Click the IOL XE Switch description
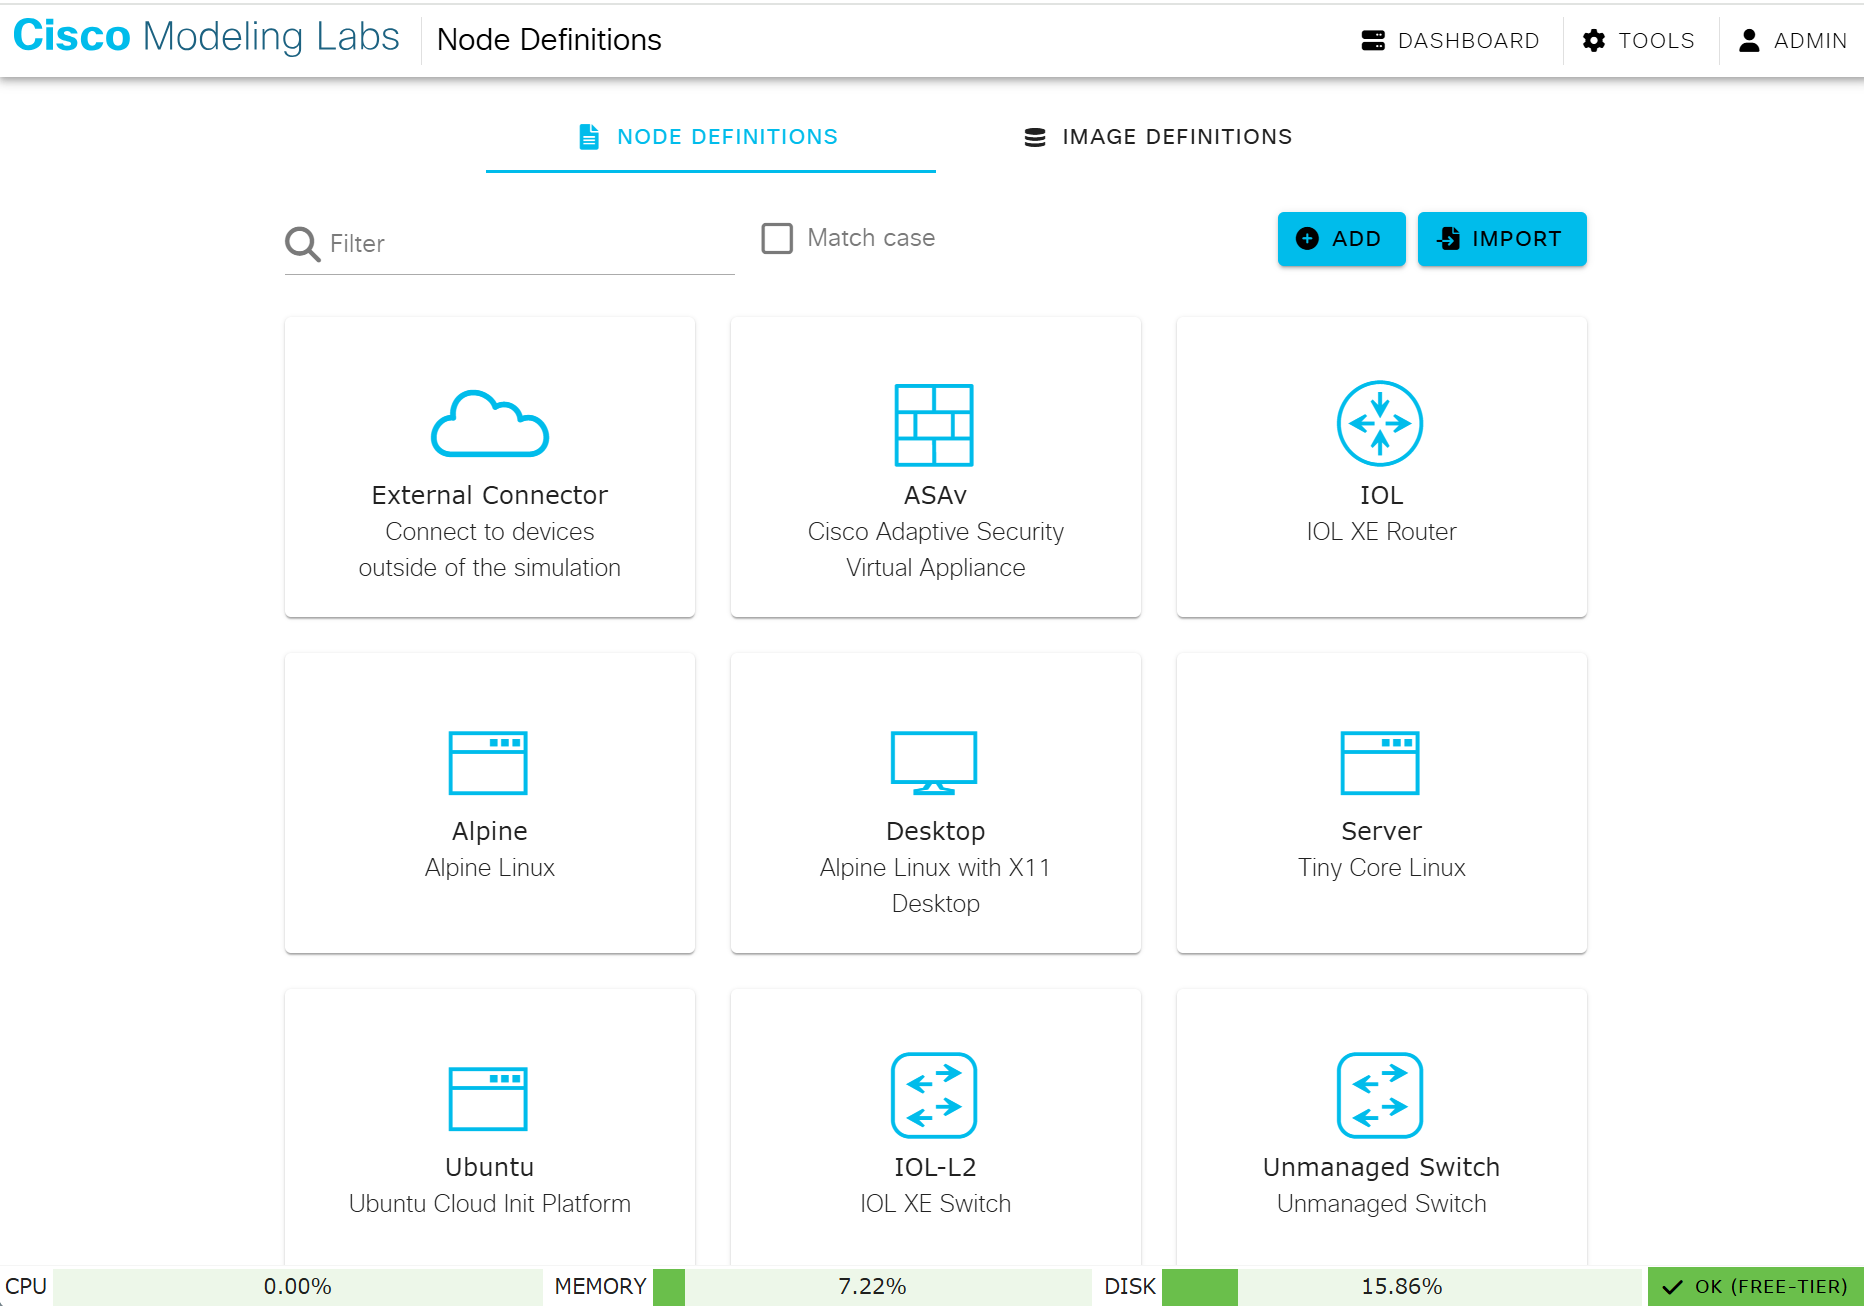This screenshot has width=1864, height=1306. pyautogui.click(x=936, y=1204)
